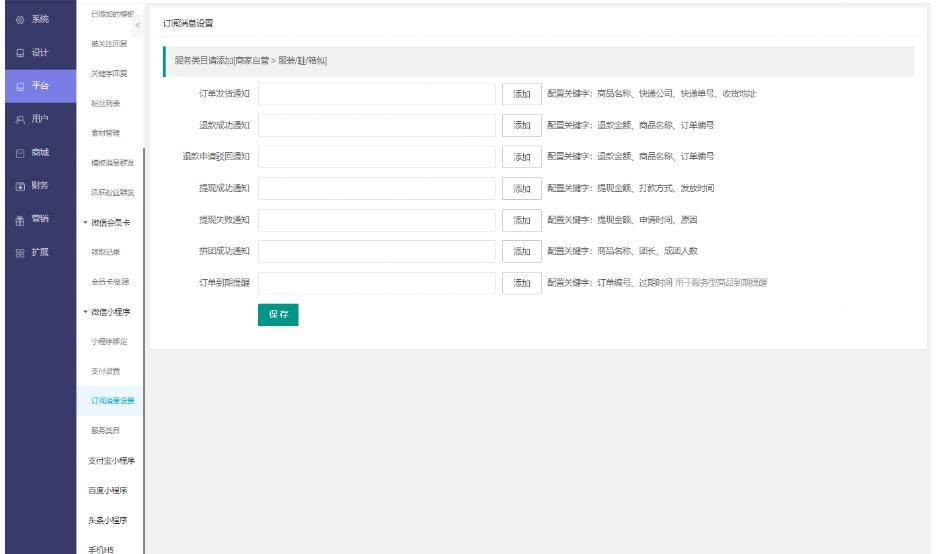Focus the 退款成功通知 input field
Viewport: 937px width, 554px height.
pos(377,125)
